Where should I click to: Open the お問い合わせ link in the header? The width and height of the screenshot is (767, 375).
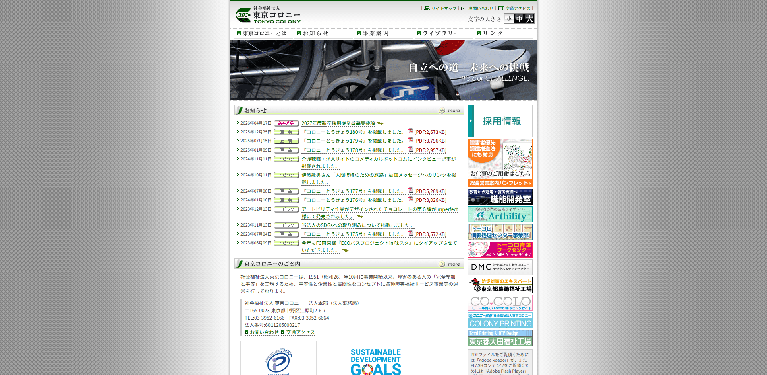click(481, 8)
